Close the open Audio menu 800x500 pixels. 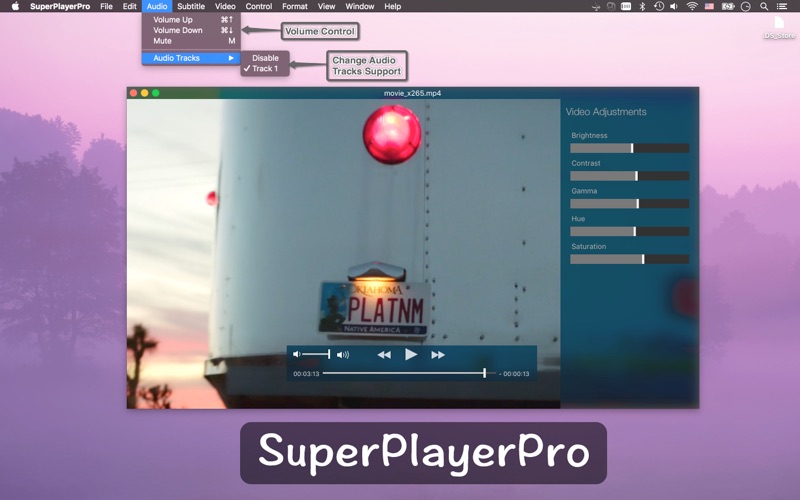pos(157,6)
